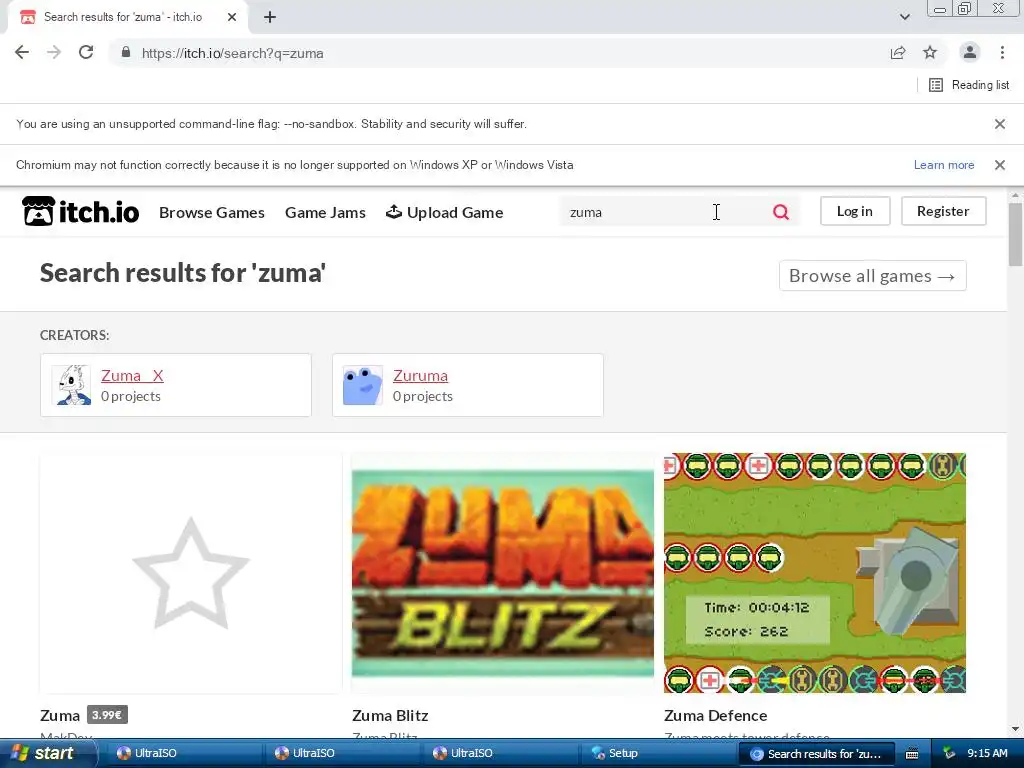Viewport: 1024px width, 768px height.
Task: Click the lock icon in address bar
Action: pos(126,52)
